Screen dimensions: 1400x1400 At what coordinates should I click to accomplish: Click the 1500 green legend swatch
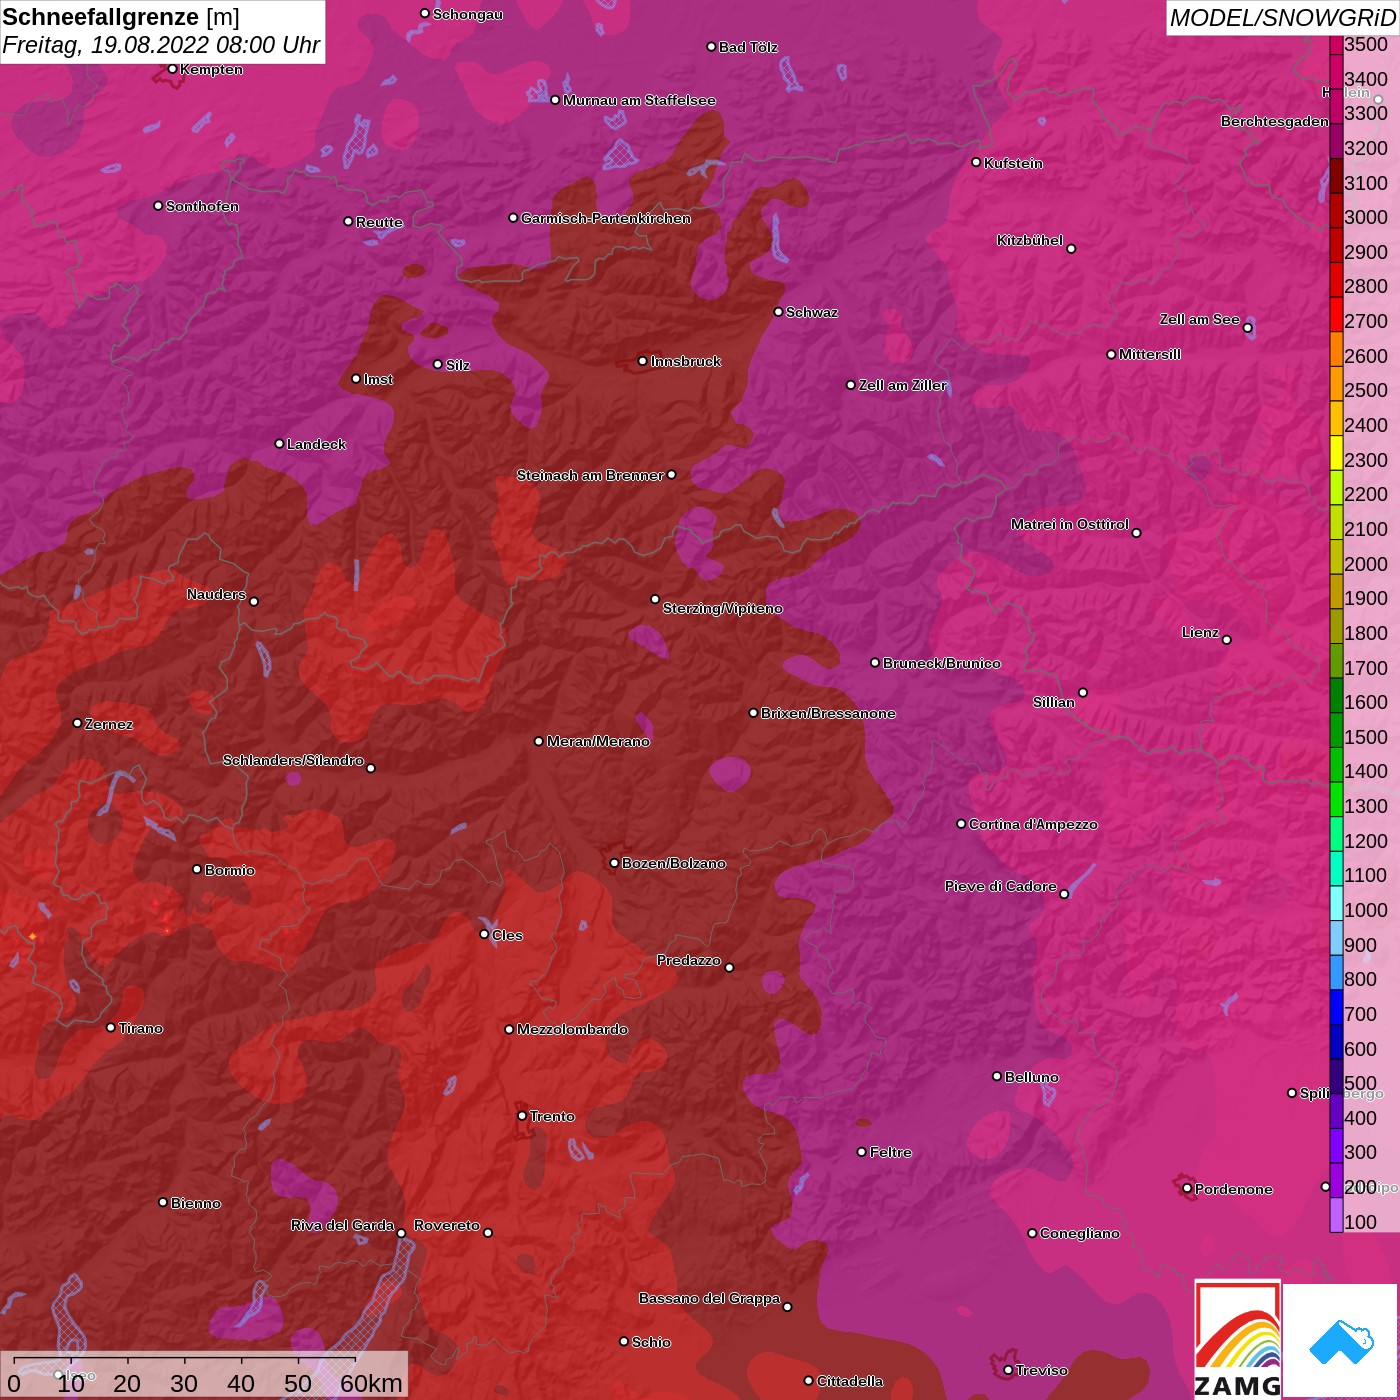pos(1336,730)
